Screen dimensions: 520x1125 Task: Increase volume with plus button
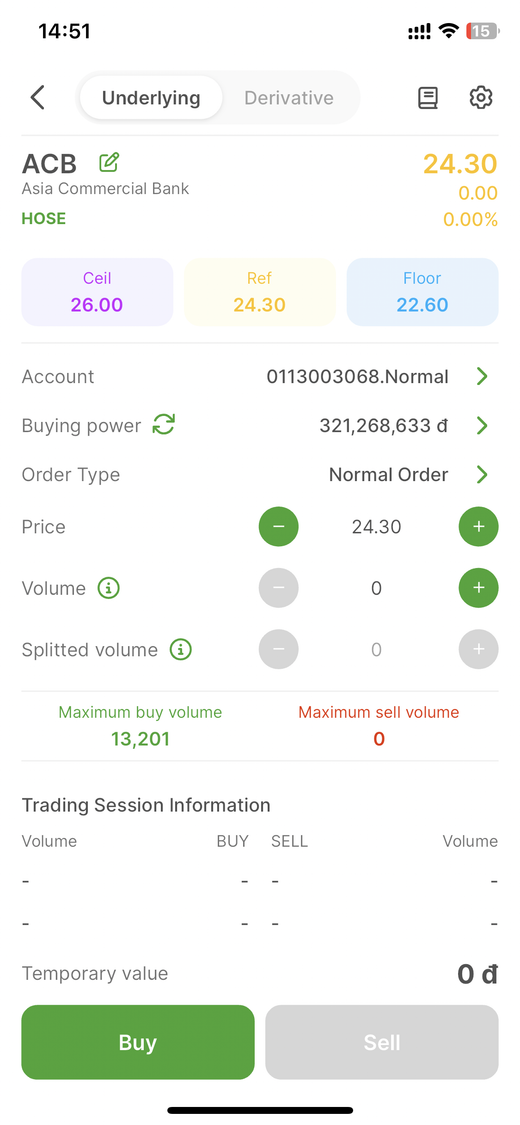478,588
